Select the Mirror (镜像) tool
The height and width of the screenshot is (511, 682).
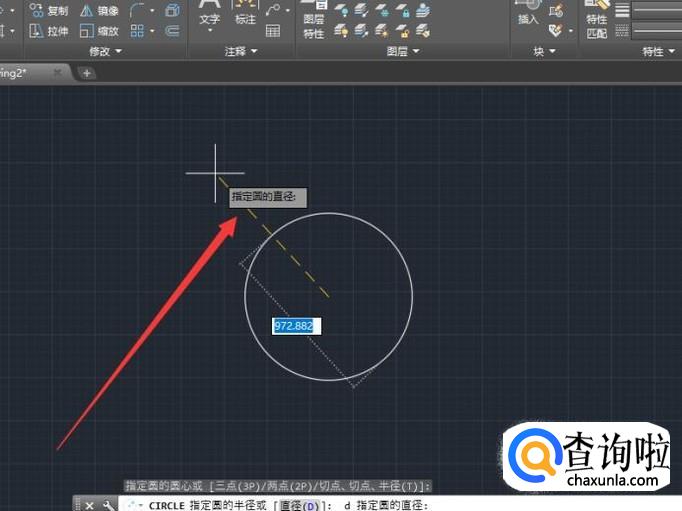coord(98,11)
